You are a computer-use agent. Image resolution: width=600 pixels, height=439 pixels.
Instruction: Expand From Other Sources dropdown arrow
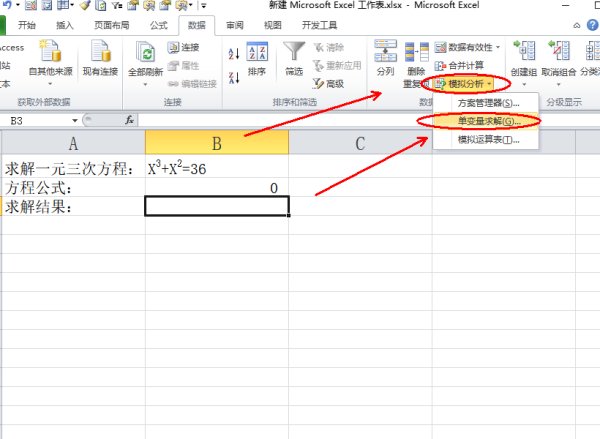point(50,84)
